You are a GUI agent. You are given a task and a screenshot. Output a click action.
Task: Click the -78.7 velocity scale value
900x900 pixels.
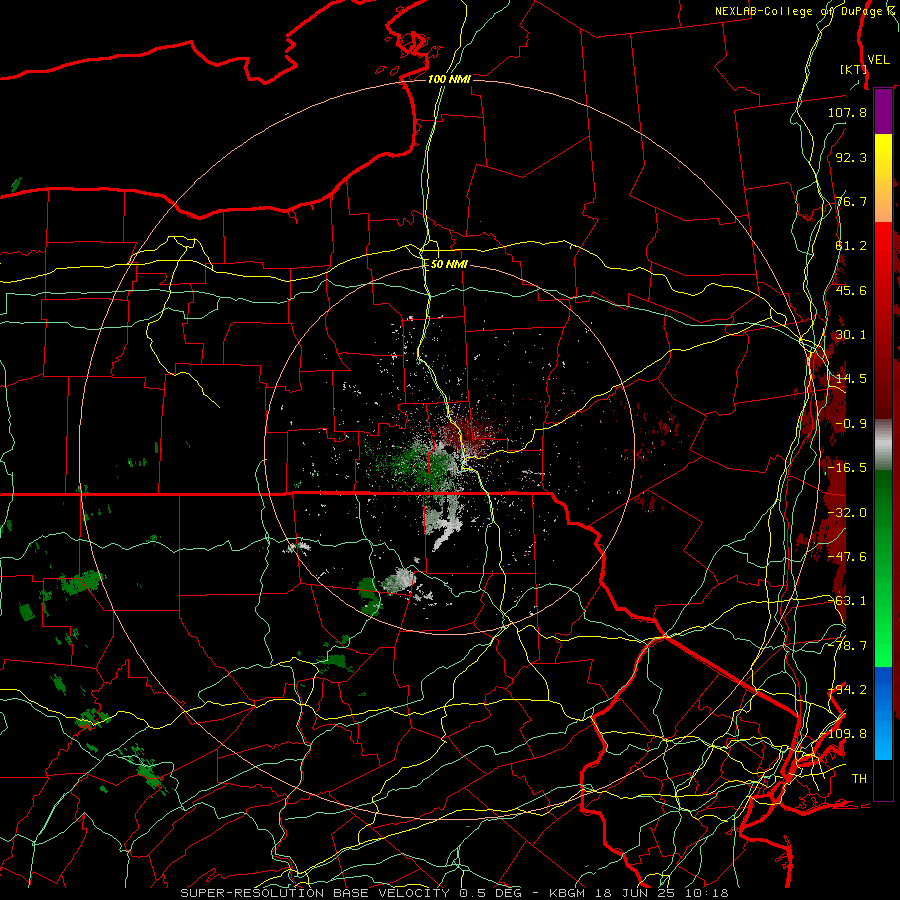pyautogui.click(x=847, y=646)
